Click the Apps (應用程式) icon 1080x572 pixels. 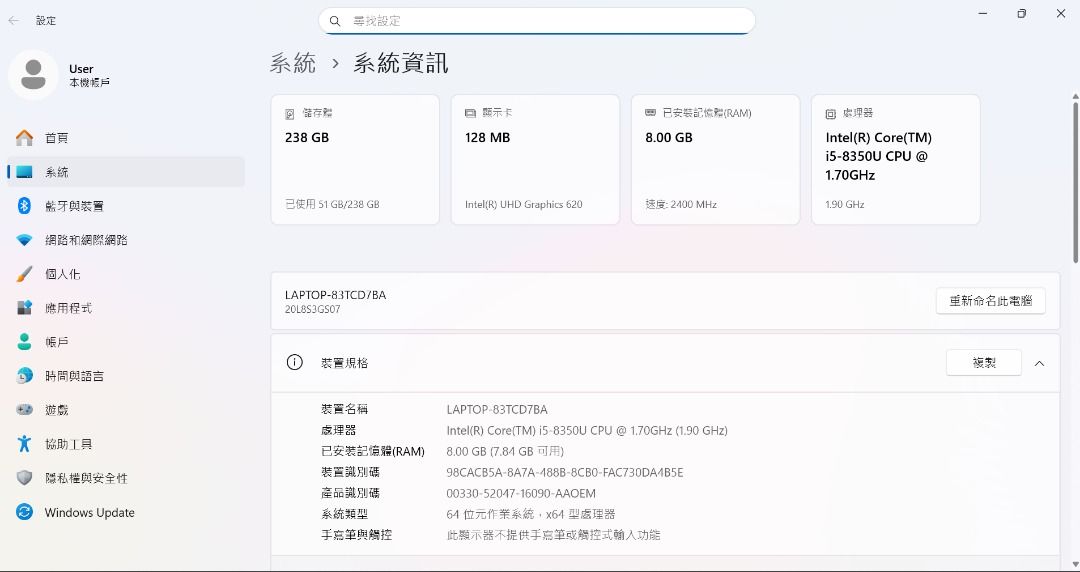coord(25,308)
